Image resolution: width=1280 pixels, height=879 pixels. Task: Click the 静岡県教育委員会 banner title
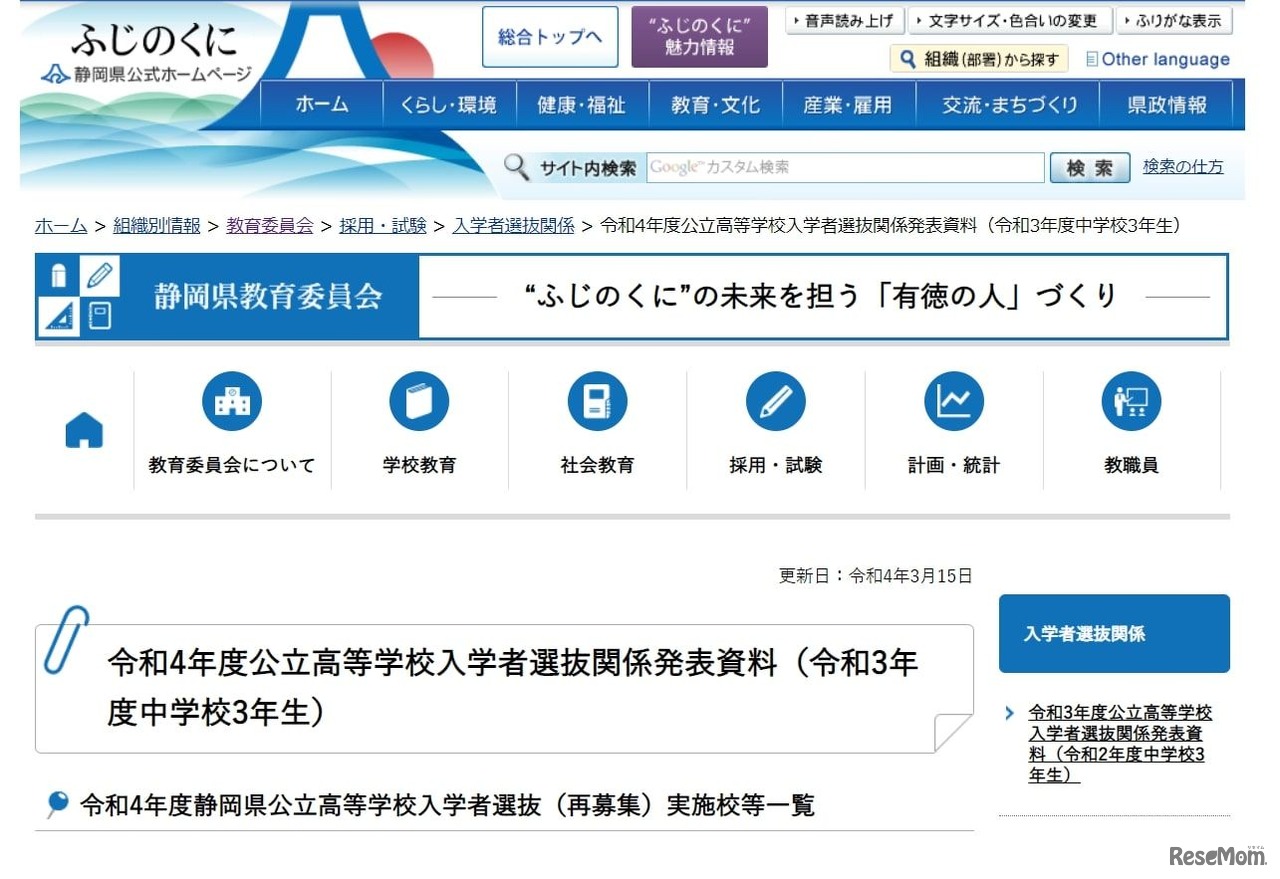[x=268, y=296]
